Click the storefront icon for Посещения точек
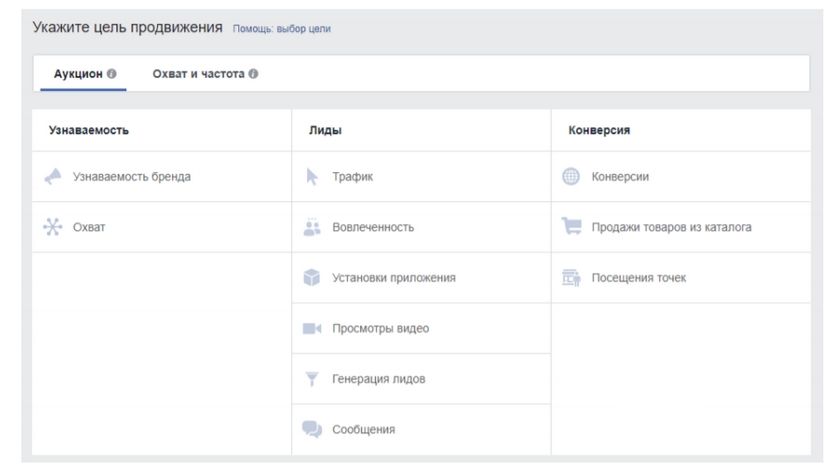Image resolution: width=840 pixels, height=471 pixels. (571, 278)
